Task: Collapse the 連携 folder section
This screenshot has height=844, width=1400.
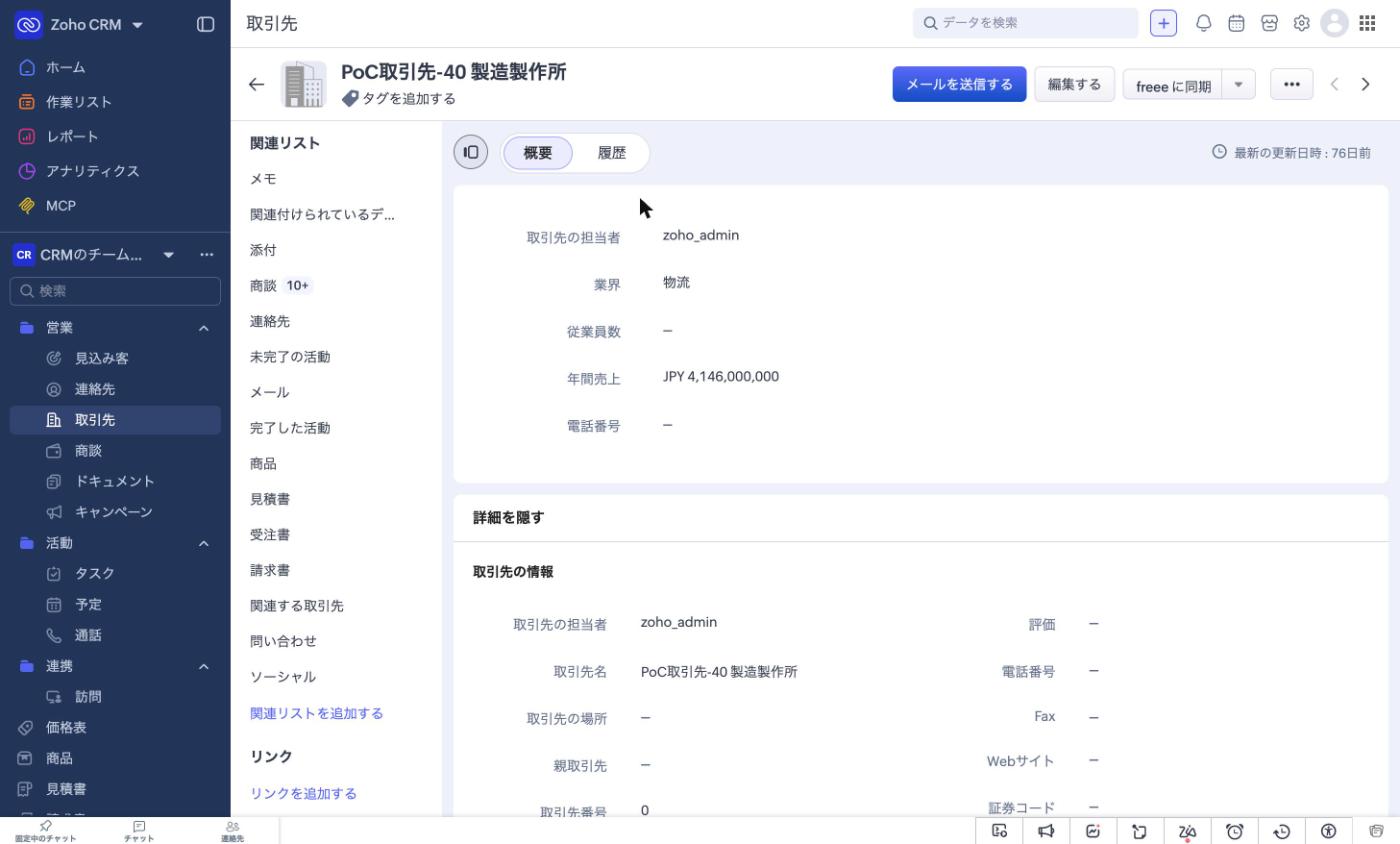Action: (203, 666)
